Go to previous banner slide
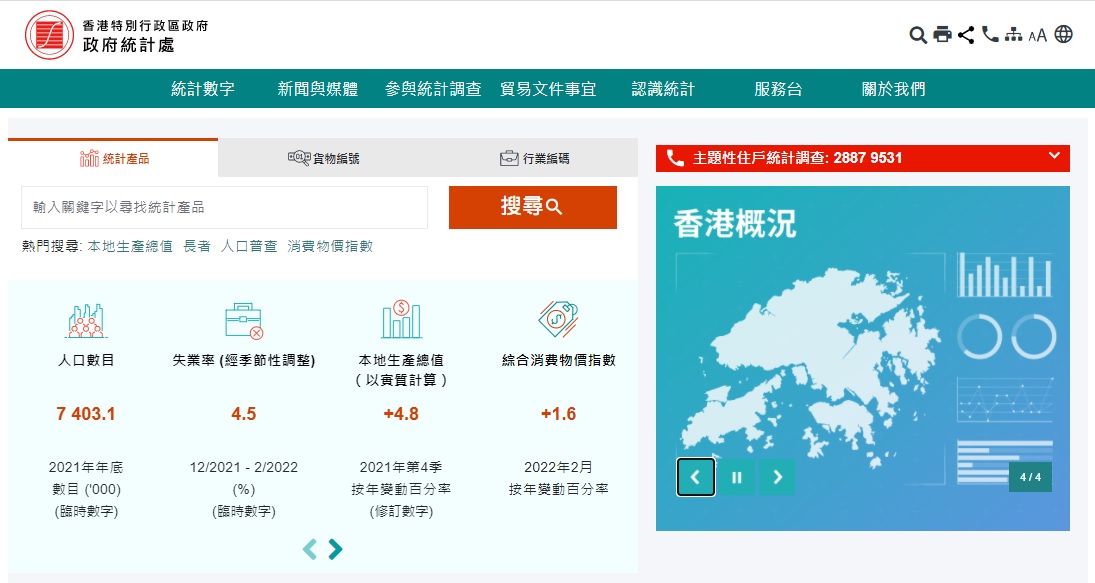The image size is (1095, 583). click(x=696, y=478)
